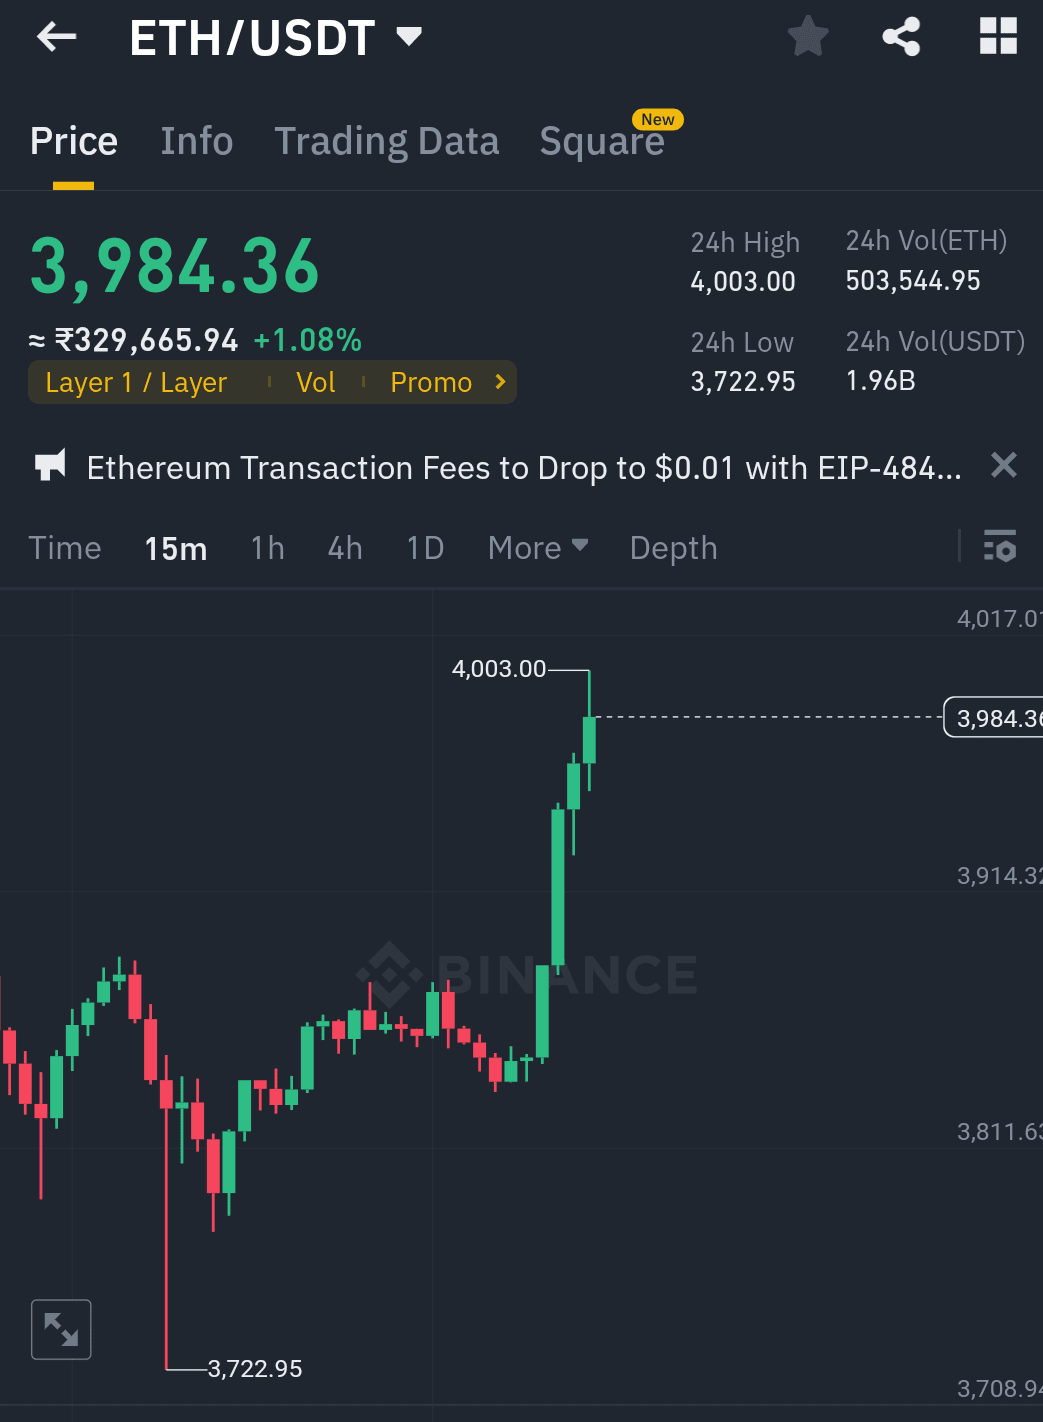This screenshot has width=1043, height=1422.
Task: Open the share options icon
Action: point(899,36)
